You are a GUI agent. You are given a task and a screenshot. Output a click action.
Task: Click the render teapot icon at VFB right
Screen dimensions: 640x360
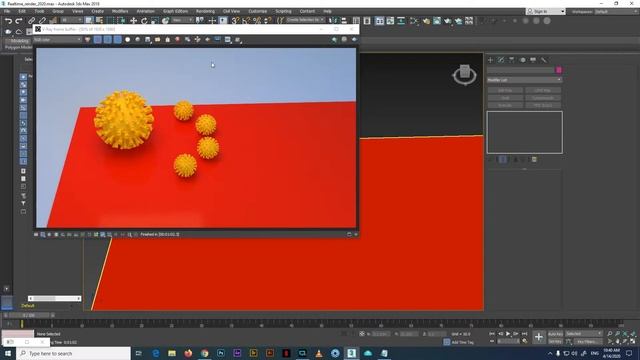tap(354, 40)
